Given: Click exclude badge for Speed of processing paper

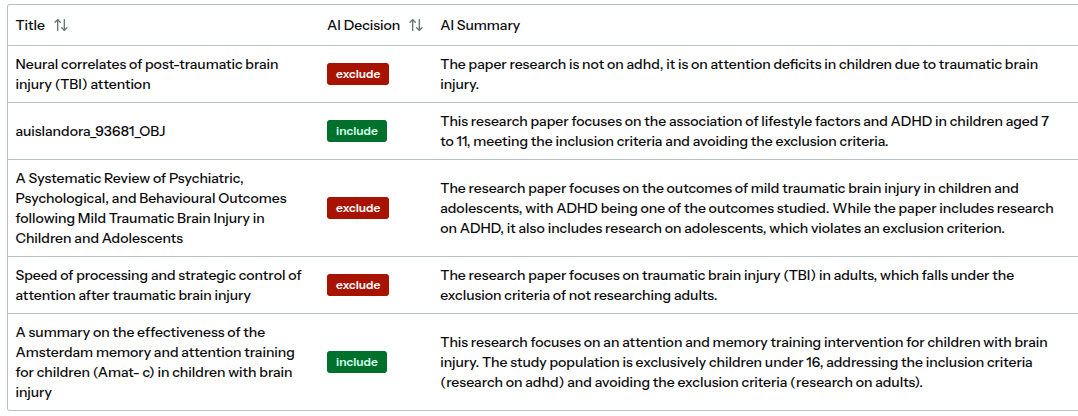Looking at the screenshot, I should pos(358,285).
